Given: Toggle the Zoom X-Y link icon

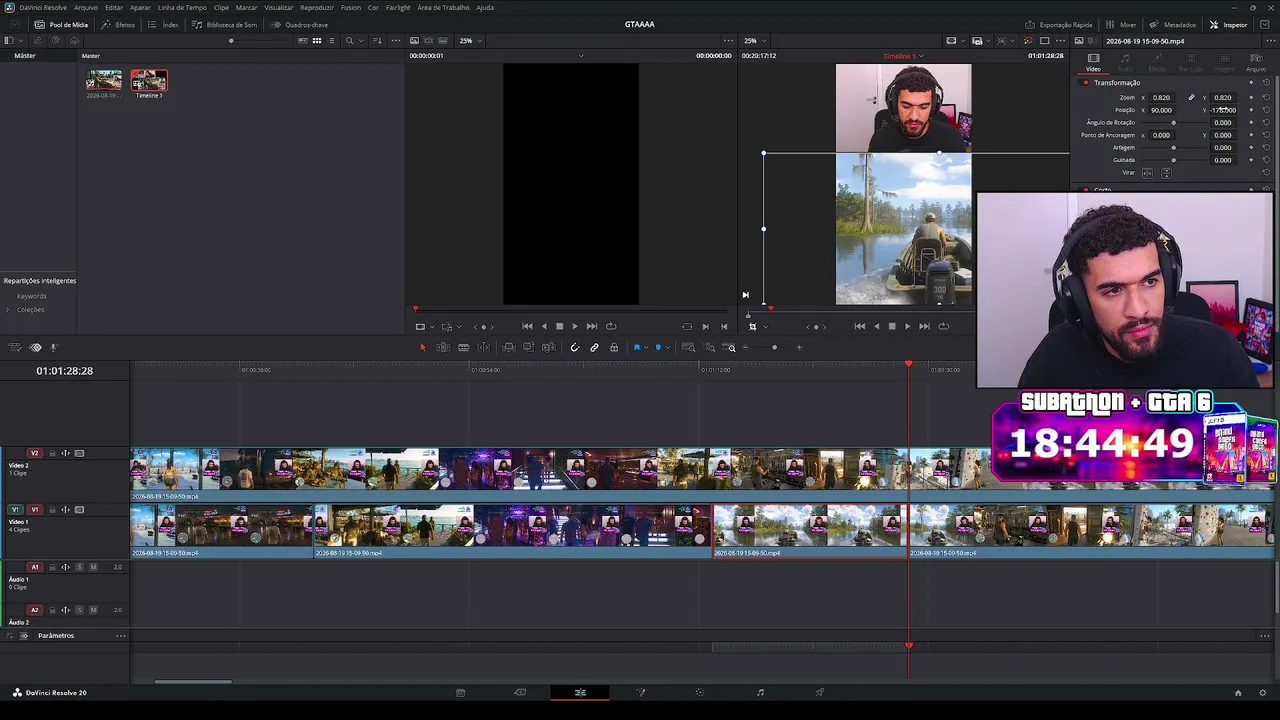Looking at the screenshot, I should click(1191, 98).
